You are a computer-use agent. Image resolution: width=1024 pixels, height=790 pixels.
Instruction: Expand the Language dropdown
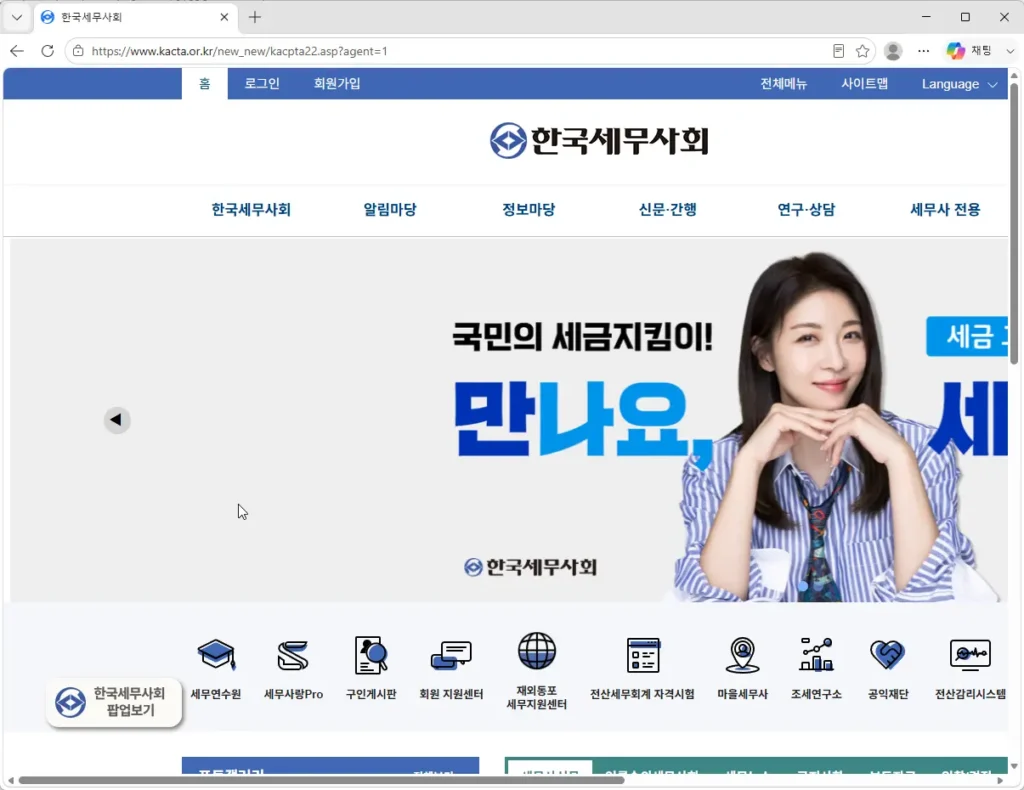pyautogui.click(x=959, y=84)
